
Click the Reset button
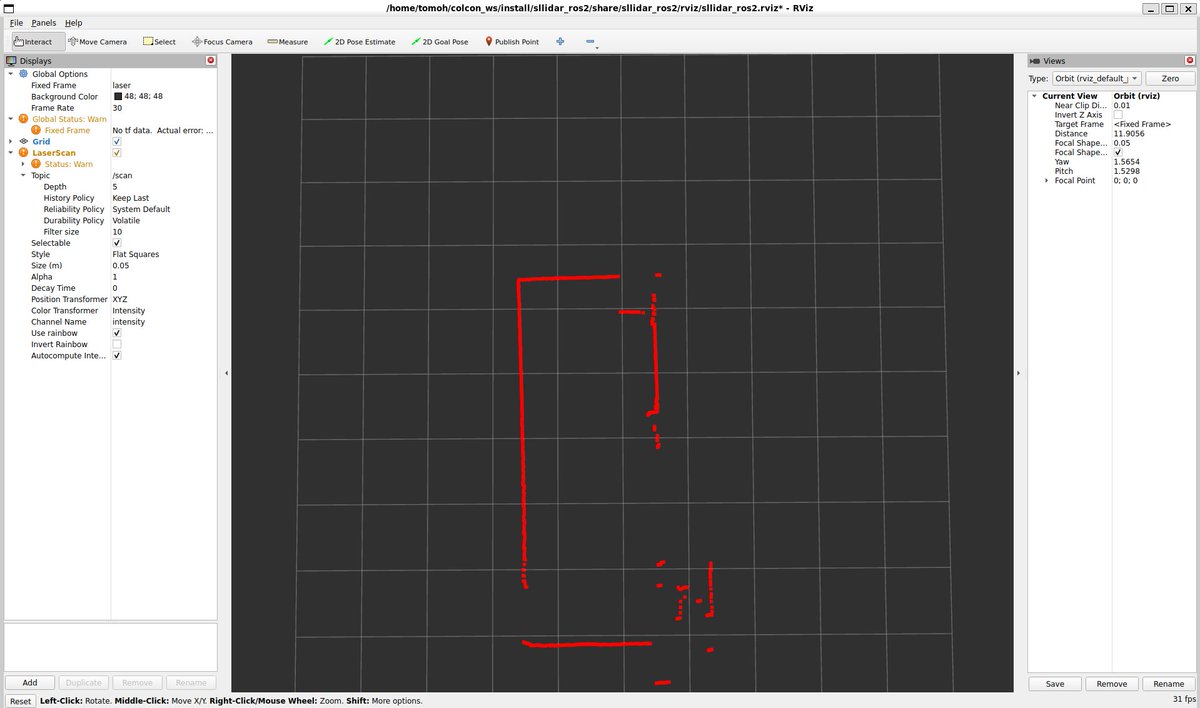20,701
